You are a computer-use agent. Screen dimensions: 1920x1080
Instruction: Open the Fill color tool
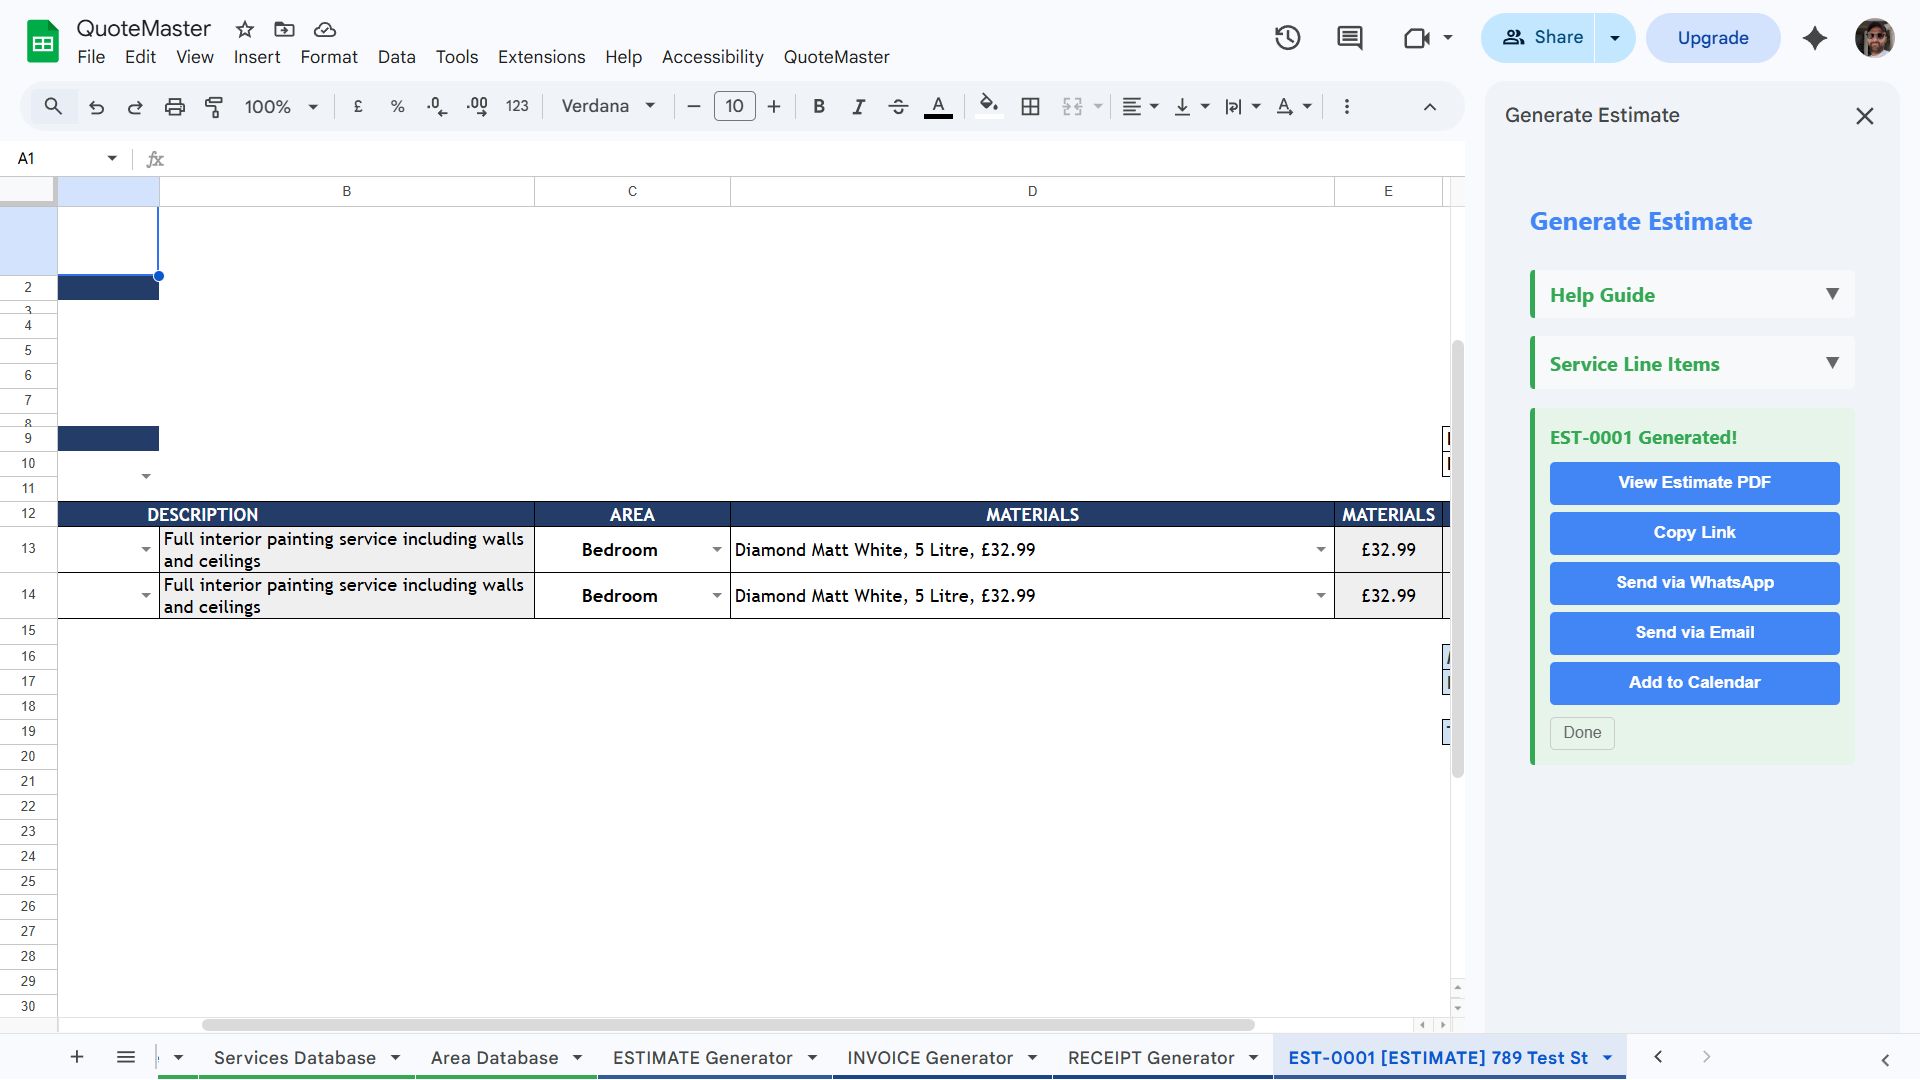(989, 106)
